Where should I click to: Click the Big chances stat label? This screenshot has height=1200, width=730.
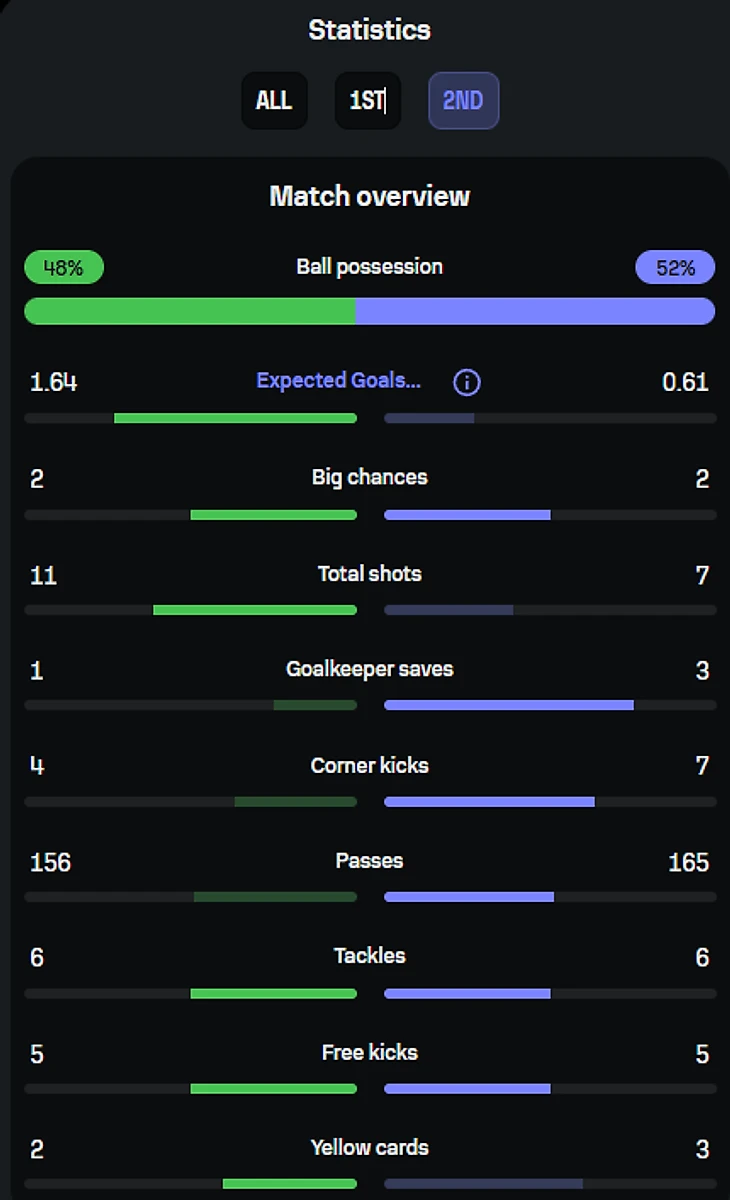(x=369, y=477)
